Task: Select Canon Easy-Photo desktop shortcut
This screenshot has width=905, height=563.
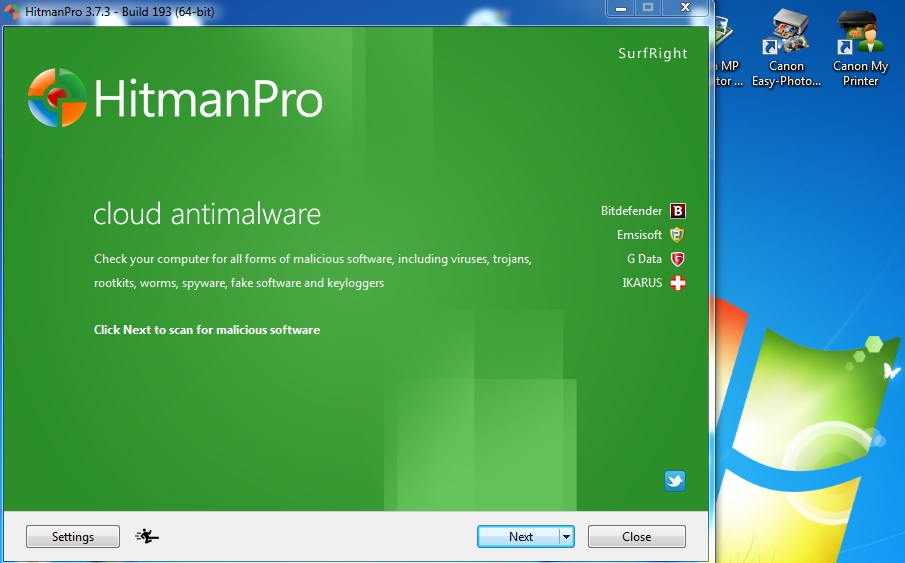Action: coord(786,49)
